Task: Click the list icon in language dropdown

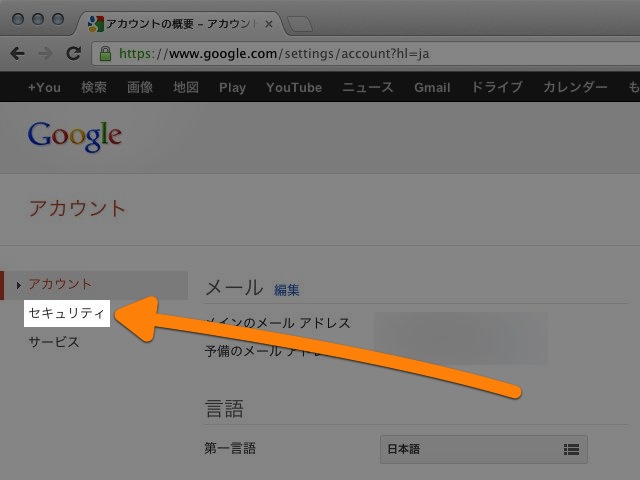Action: [571, 449]
